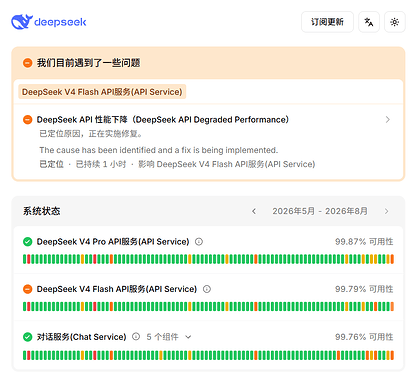411x375 pixels.
Task: Click the V4 Flash API uptime bar
Action: coord(208,306)
